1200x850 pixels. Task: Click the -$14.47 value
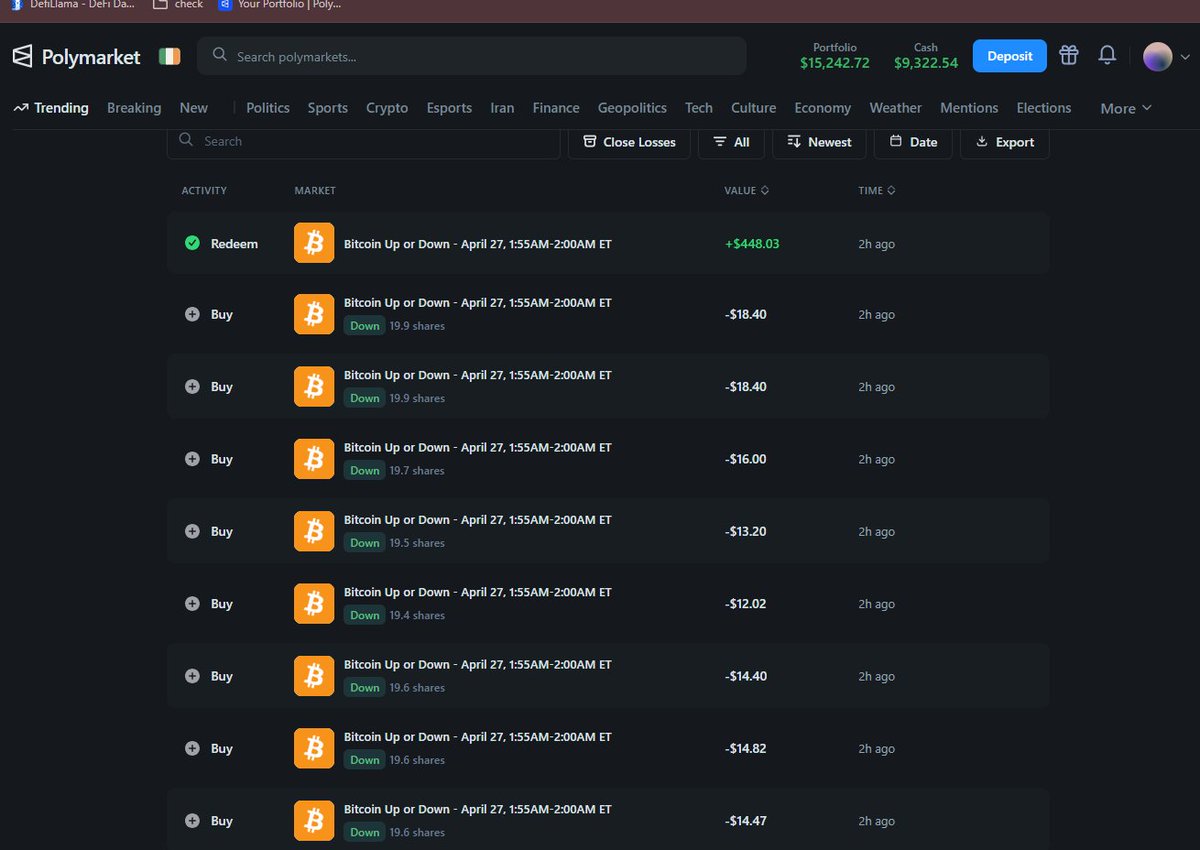click(745, 820)
